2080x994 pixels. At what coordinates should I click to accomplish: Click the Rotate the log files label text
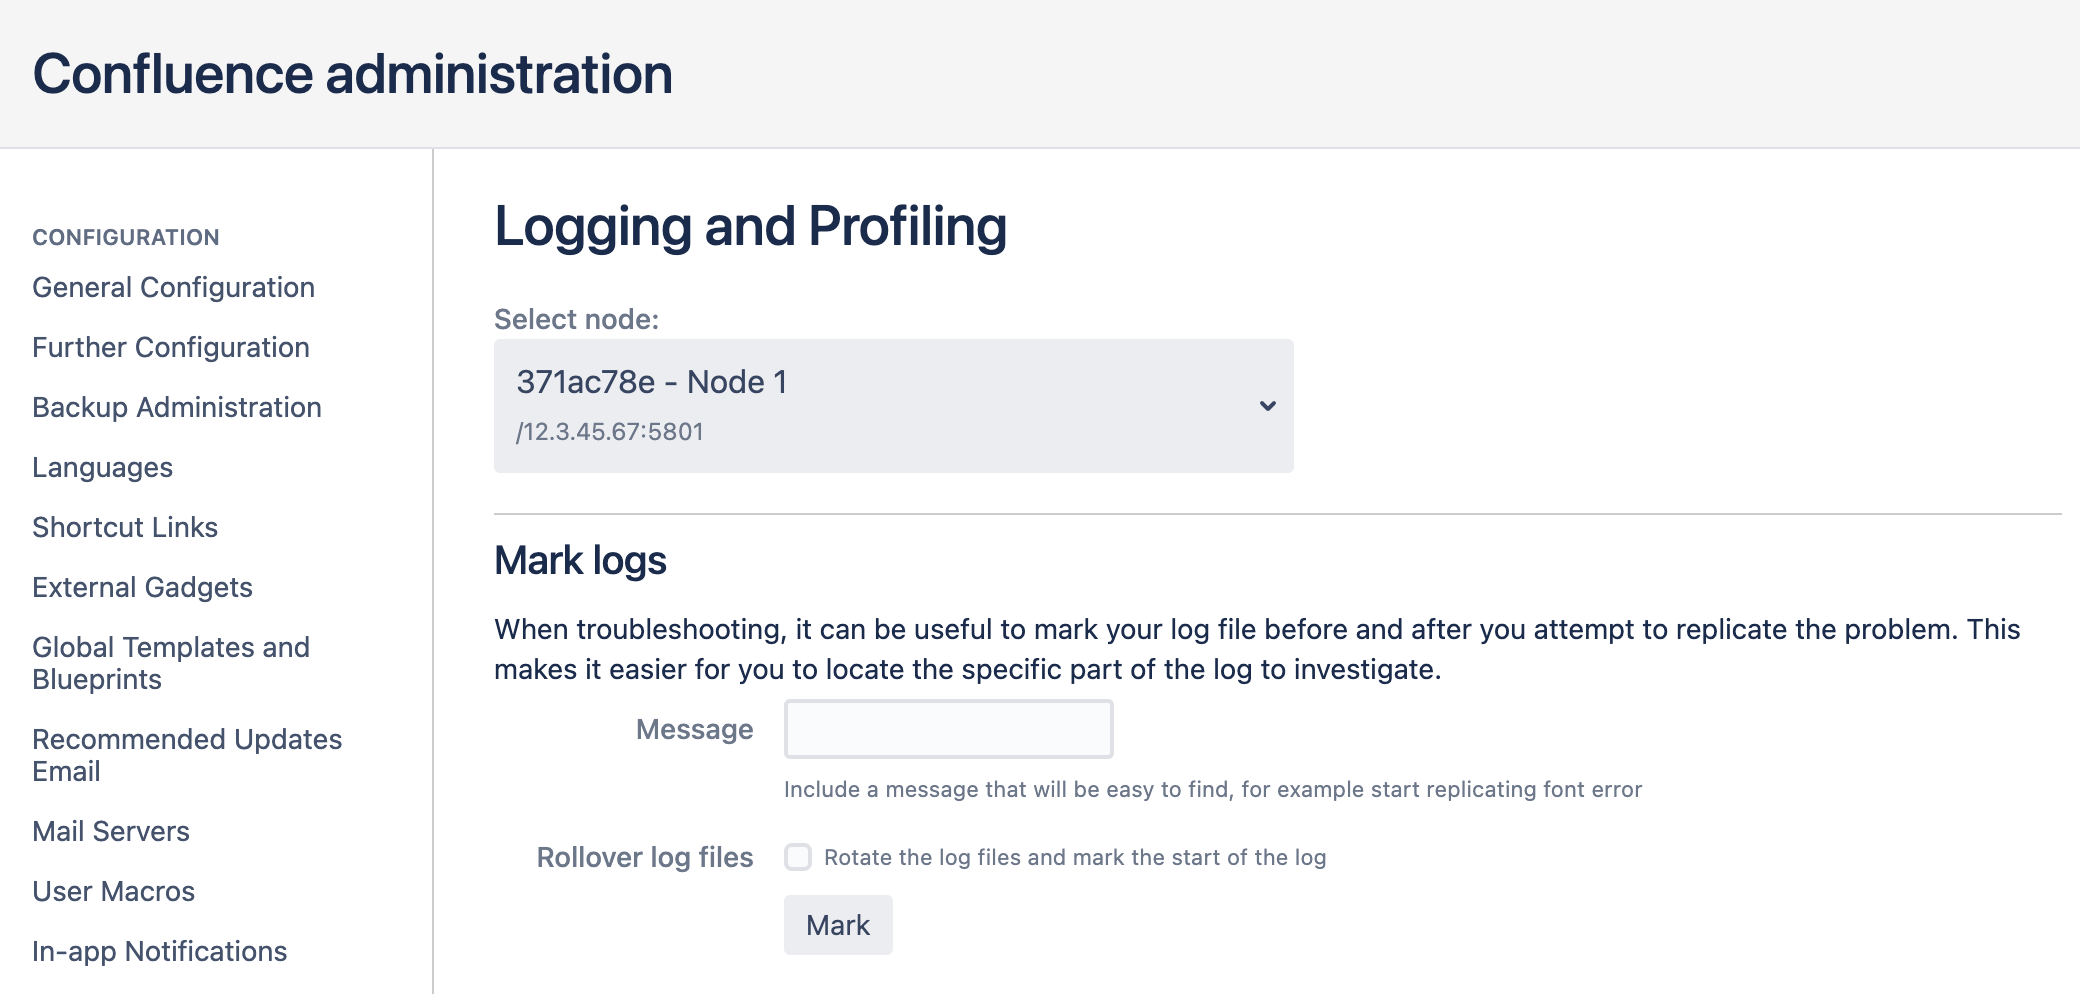click(x=1074, y=858)
